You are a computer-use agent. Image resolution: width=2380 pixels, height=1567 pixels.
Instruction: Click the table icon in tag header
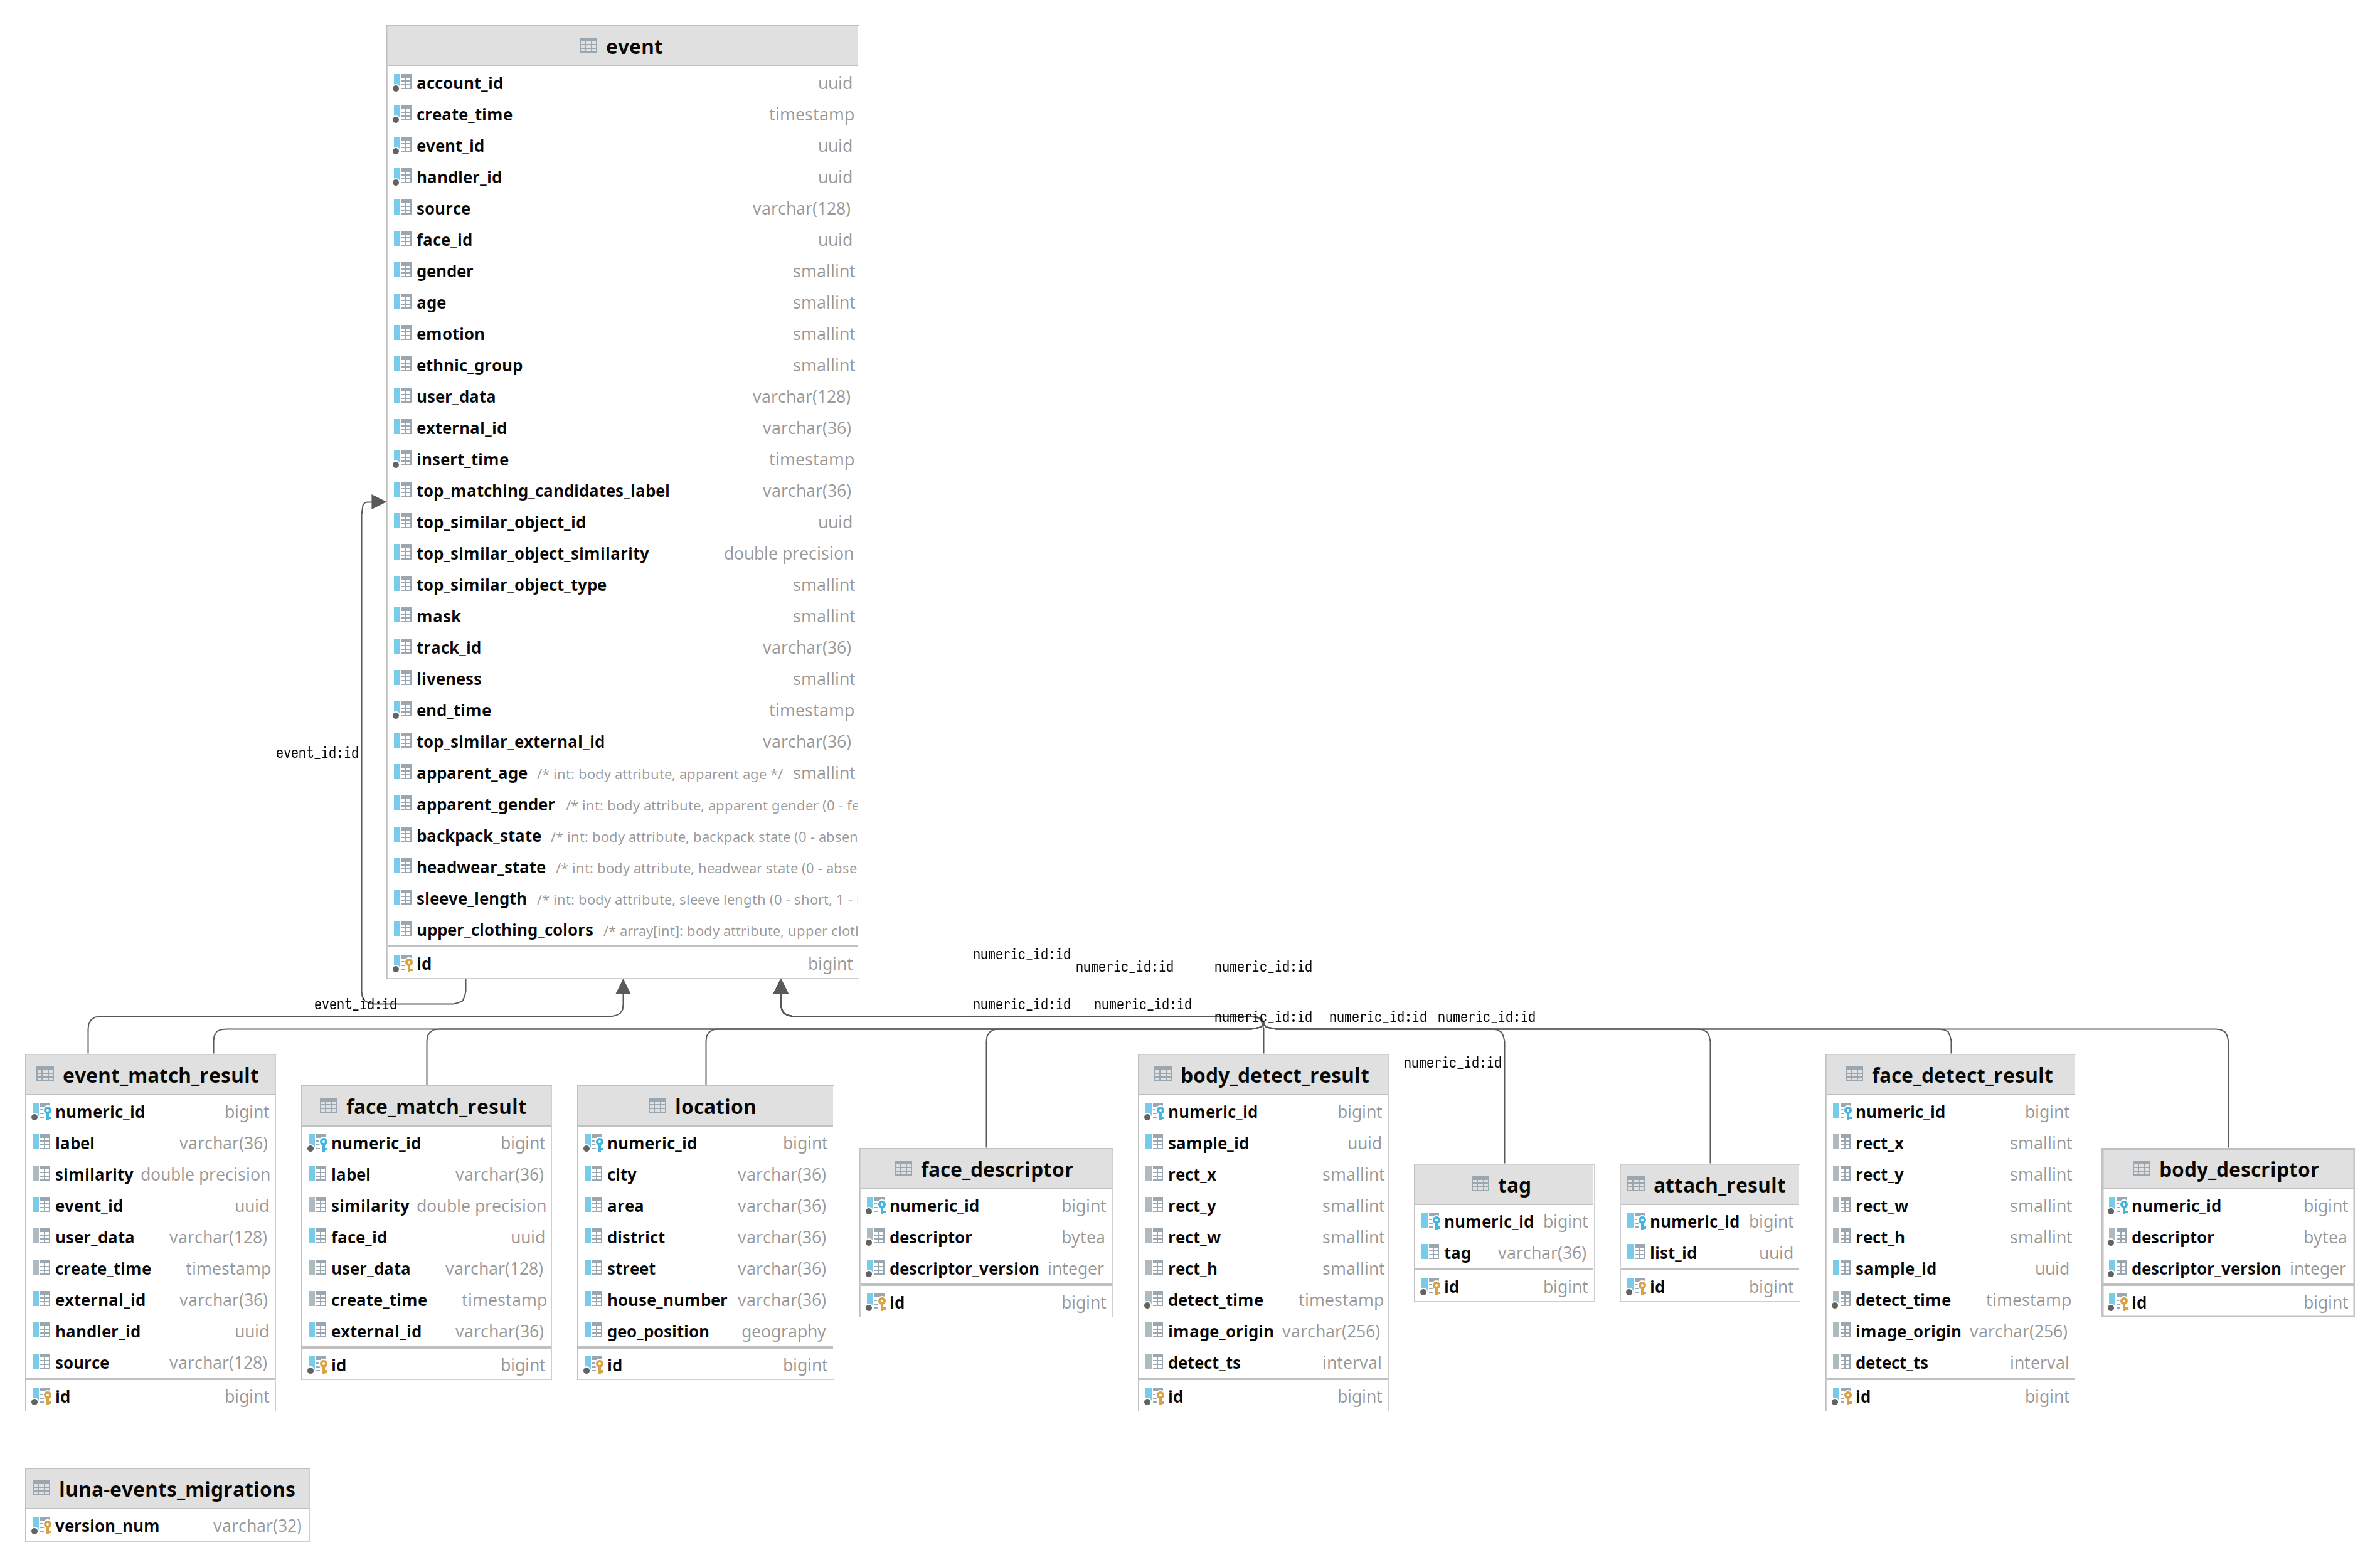point(1480,1185)
